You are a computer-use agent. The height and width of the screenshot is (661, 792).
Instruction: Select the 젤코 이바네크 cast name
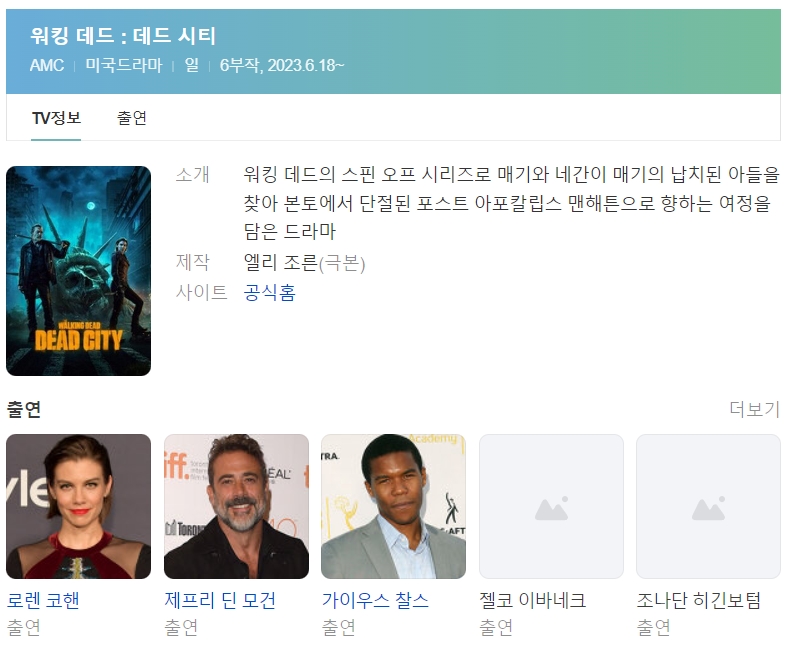533,600
